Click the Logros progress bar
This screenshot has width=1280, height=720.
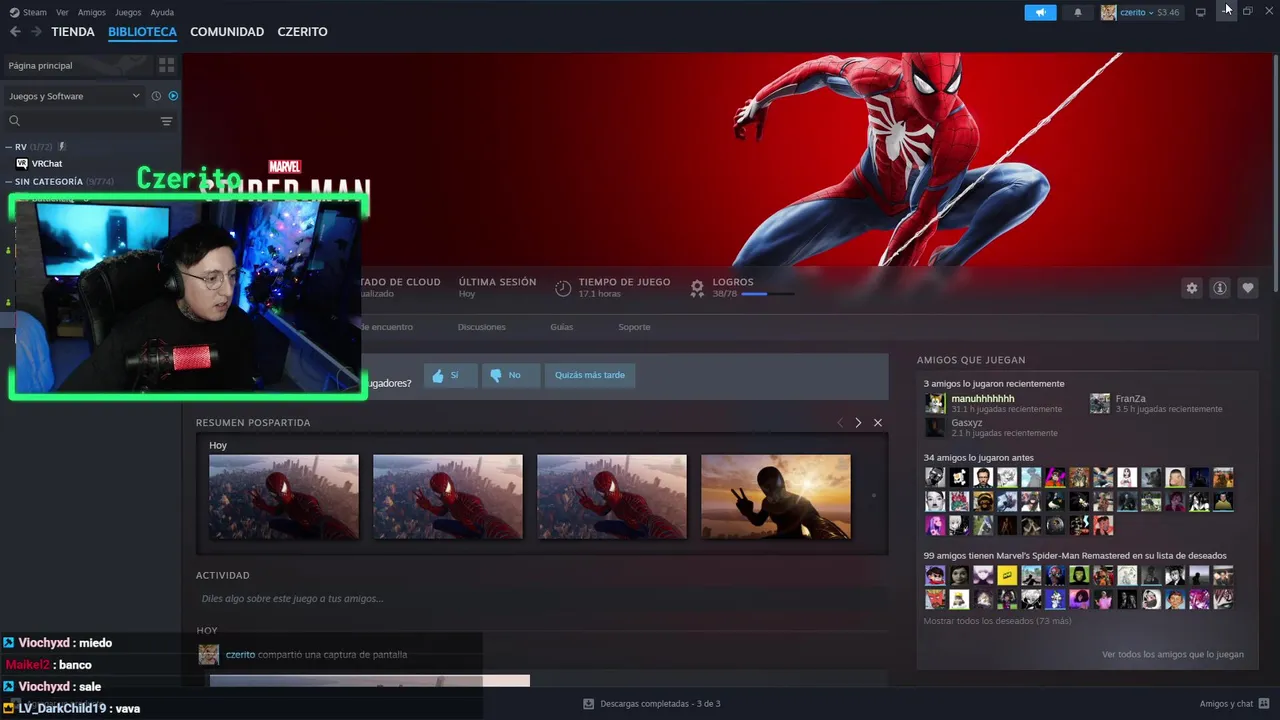768,294
